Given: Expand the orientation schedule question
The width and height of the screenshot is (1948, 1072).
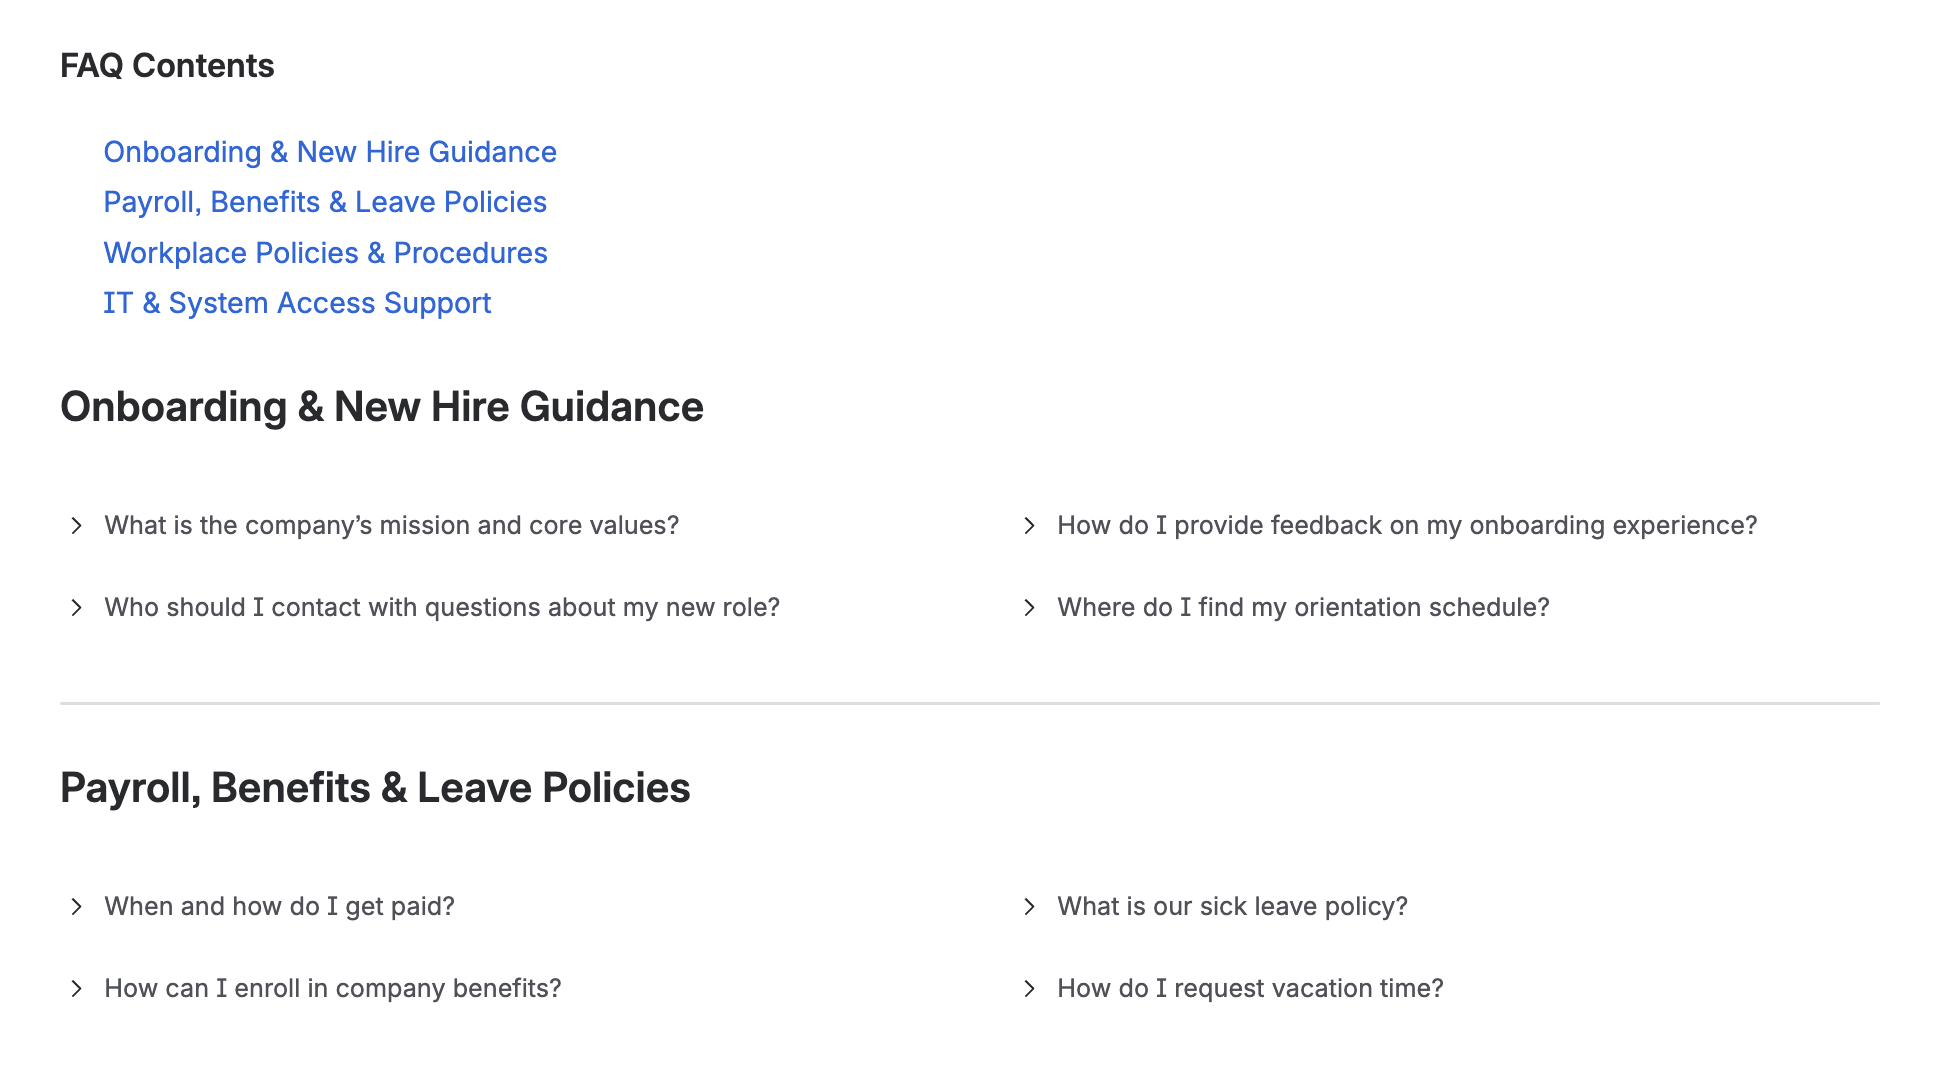Looking at the screenshot, I should [x=1302, y=607].
